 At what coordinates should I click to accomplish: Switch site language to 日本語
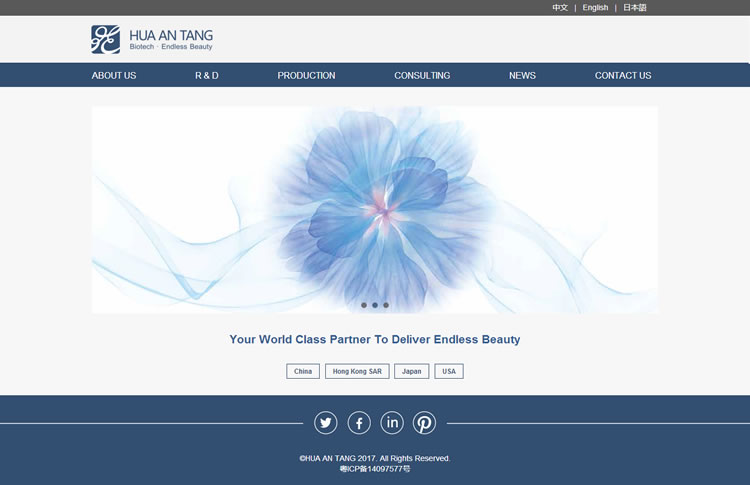coord(635,8)
